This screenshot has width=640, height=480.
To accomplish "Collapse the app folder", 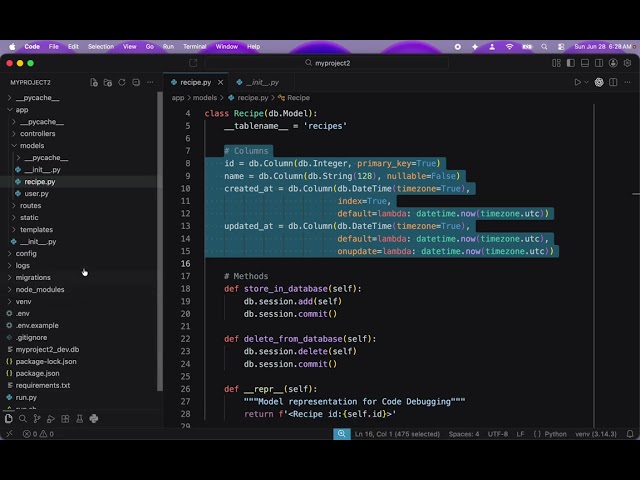I will click(x=22, y=110).
